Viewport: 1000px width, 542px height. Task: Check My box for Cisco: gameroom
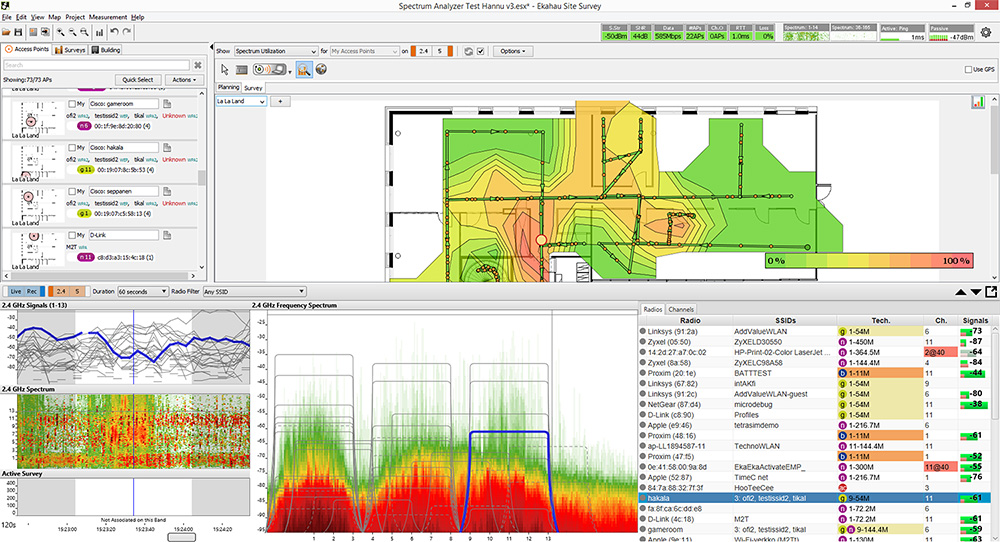(x=72, y=103)
